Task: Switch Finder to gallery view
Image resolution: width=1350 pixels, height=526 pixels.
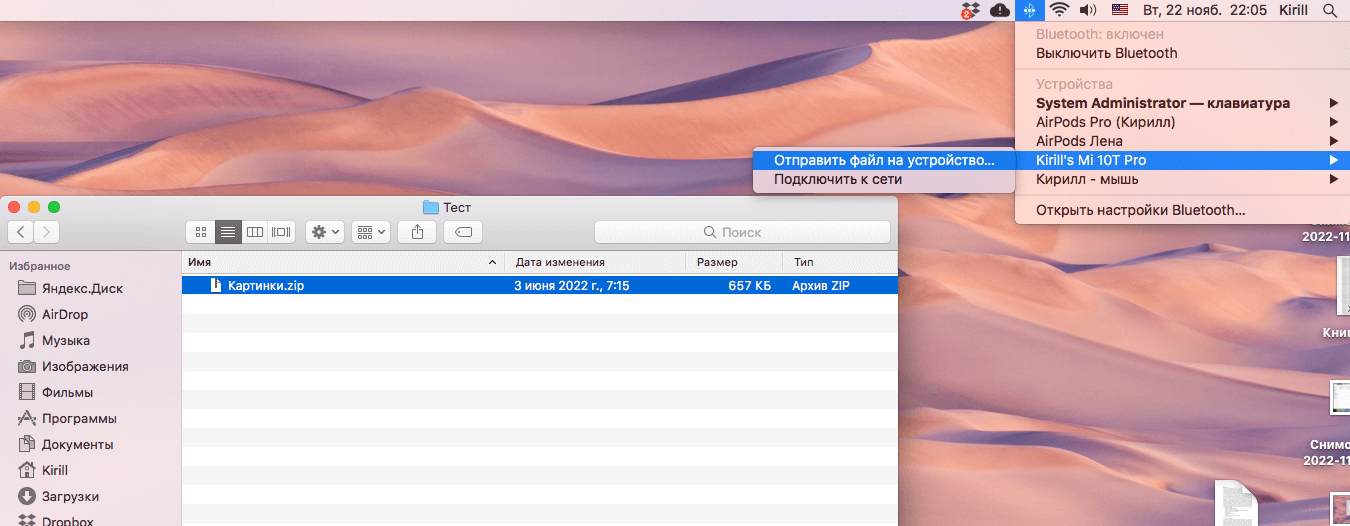Action: pos(282,232)
